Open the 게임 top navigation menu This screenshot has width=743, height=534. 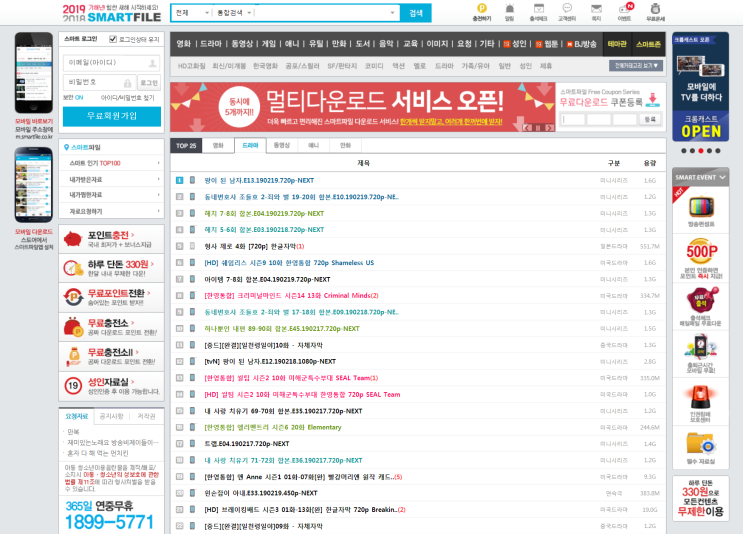point(269,44)
